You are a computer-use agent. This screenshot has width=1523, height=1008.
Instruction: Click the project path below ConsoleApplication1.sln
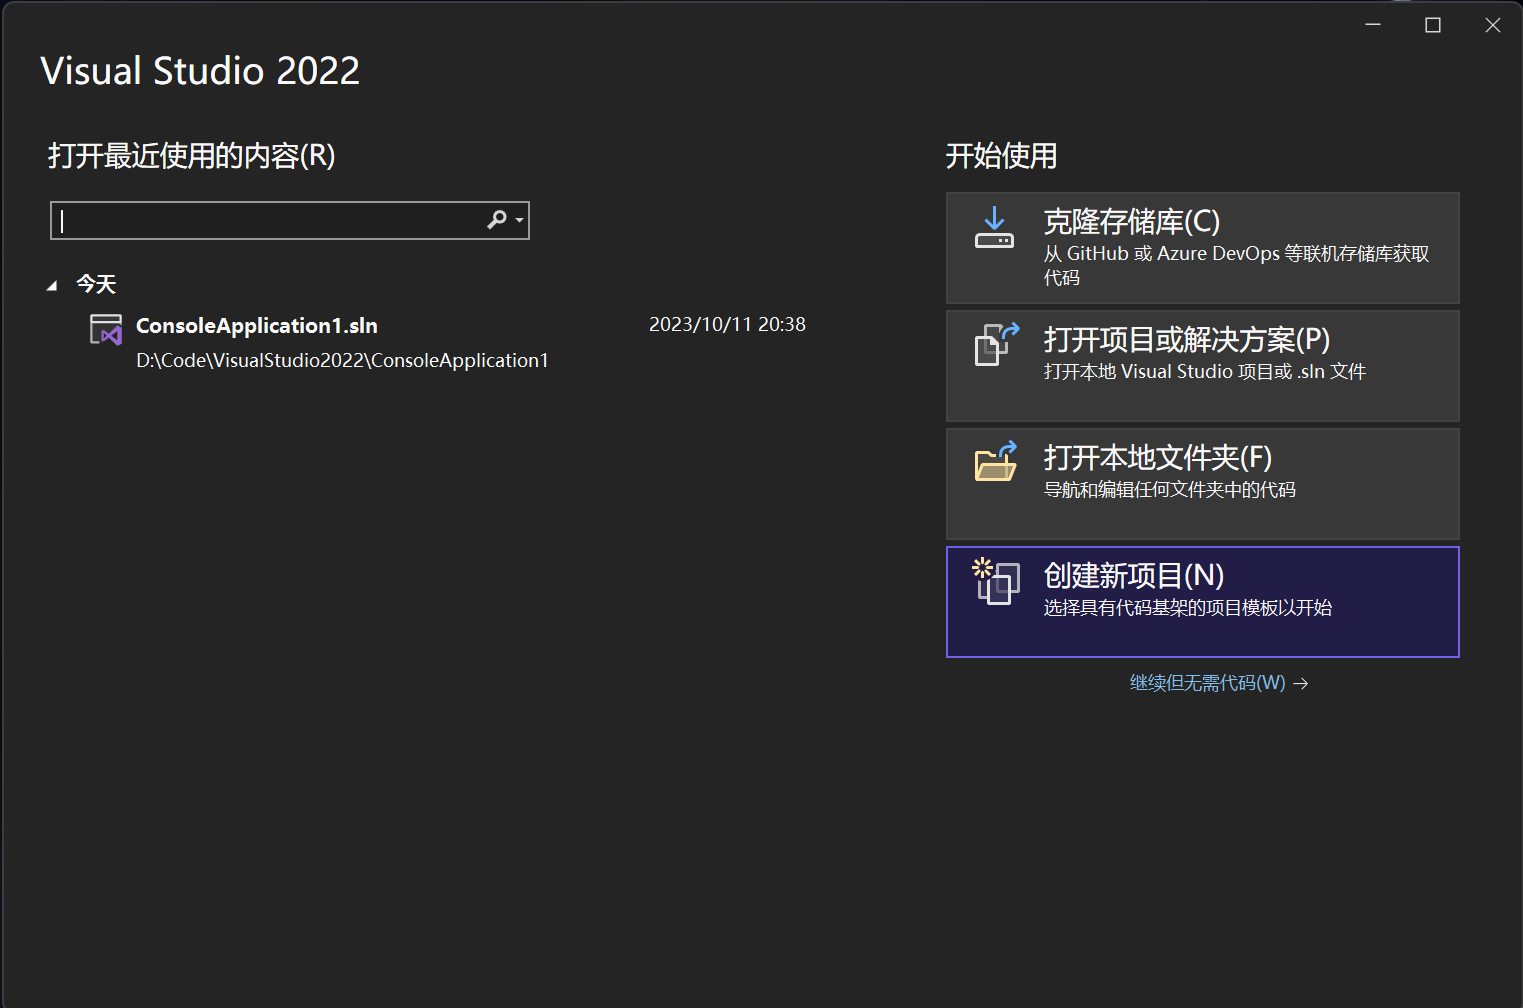point(341,360)
